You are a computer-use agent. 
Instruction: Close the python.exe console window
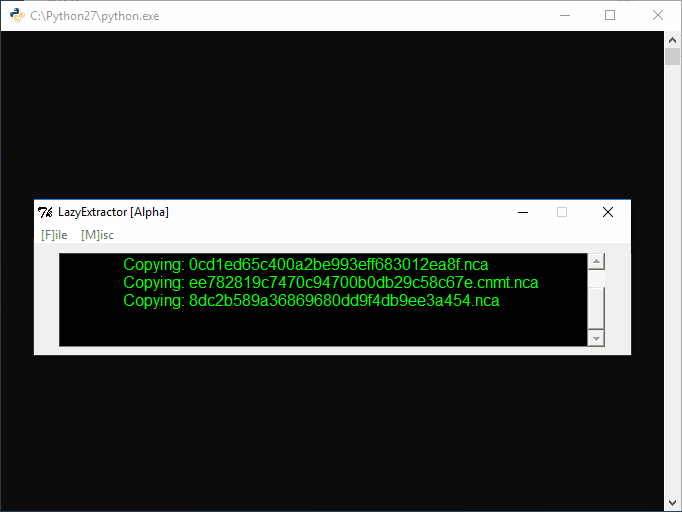(657, 16)
